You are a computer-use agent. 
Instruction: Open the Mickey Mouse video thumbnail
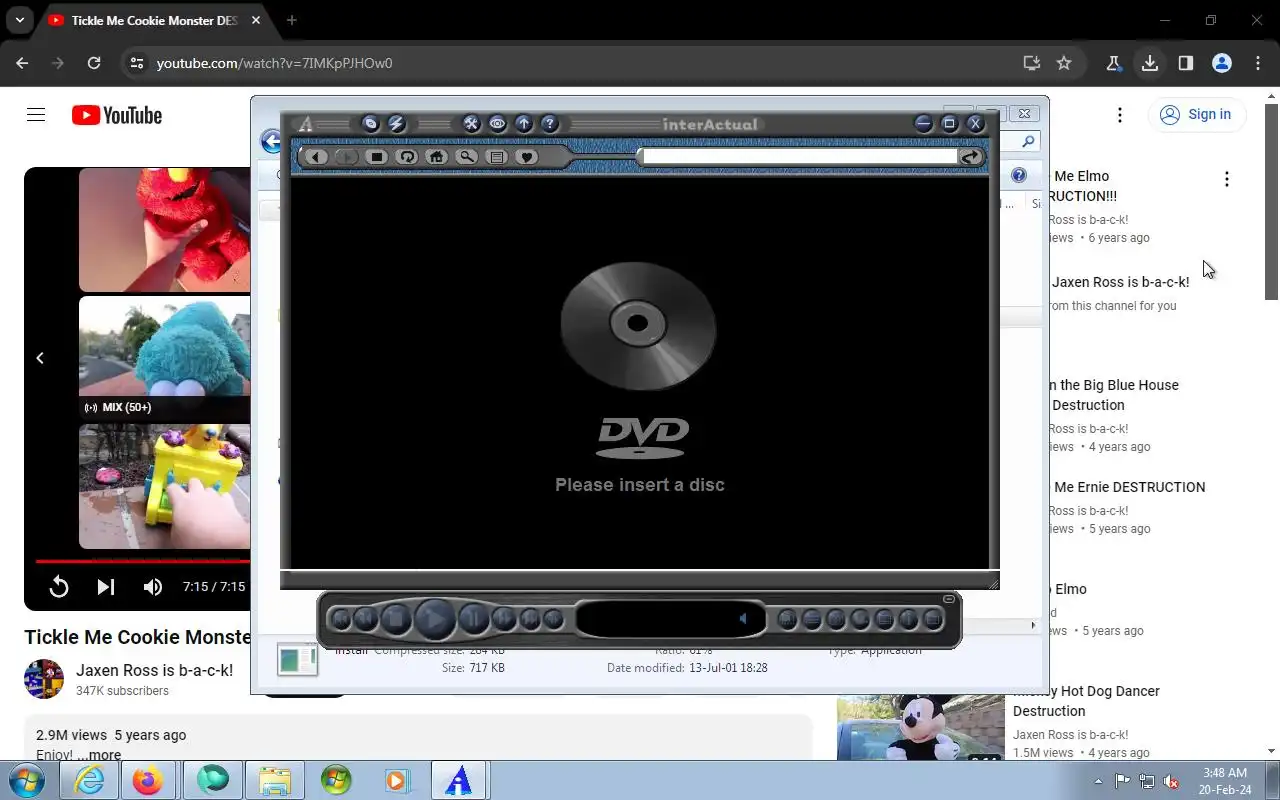click(921, 728)
